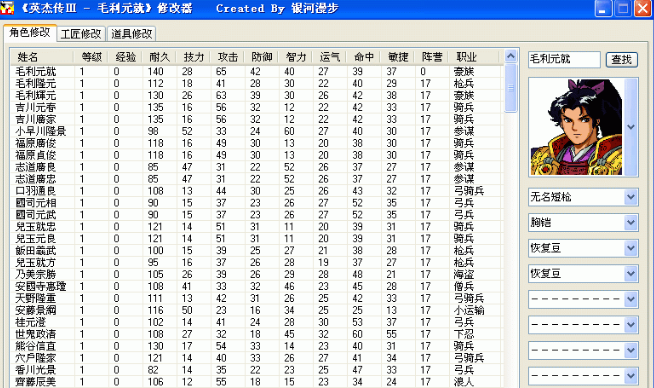
Task: Select the 天野隆重 row
Action: [x=256, y=298]
